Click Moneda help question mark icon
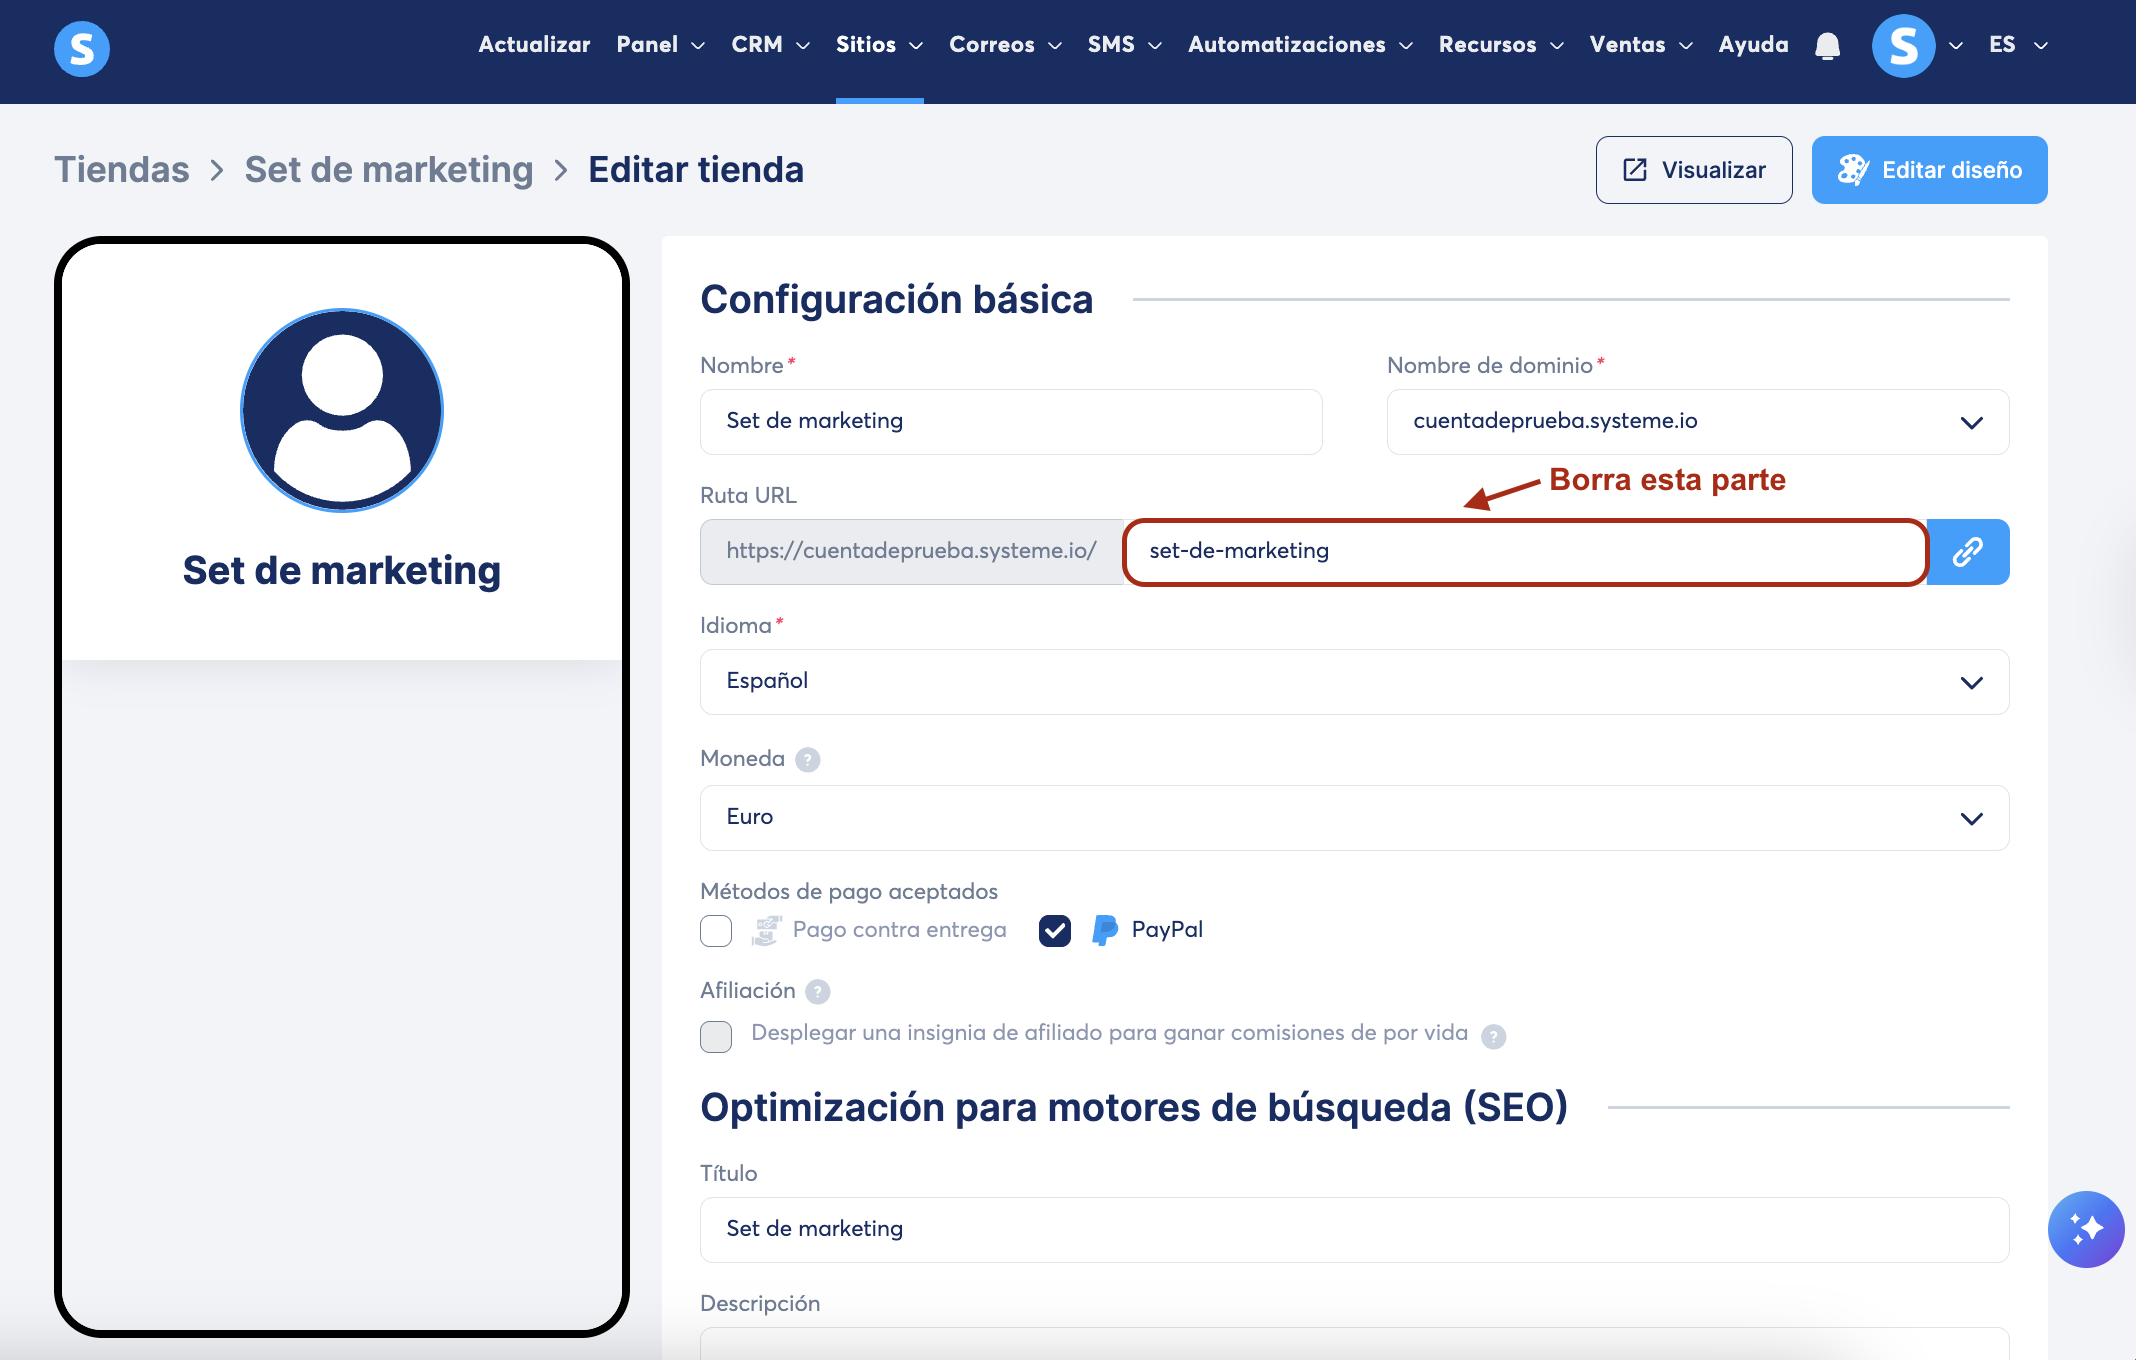The image size is (2136, 1360). (x=808, y=760)
